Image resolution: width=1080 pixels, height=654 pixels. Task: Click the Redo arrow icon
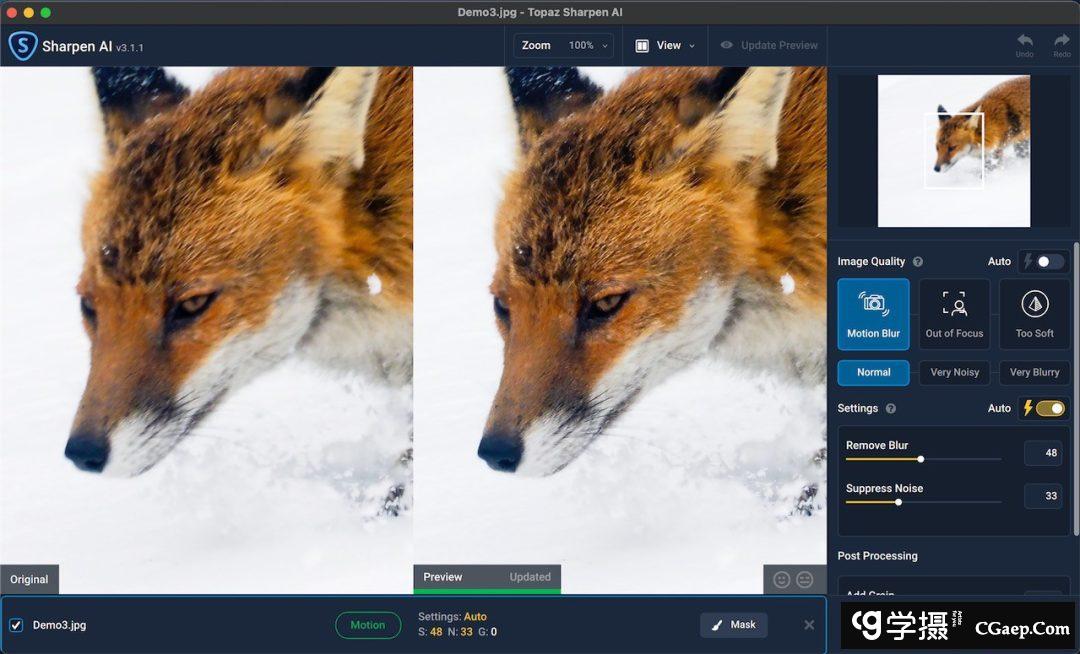(x=1061, y=41)
